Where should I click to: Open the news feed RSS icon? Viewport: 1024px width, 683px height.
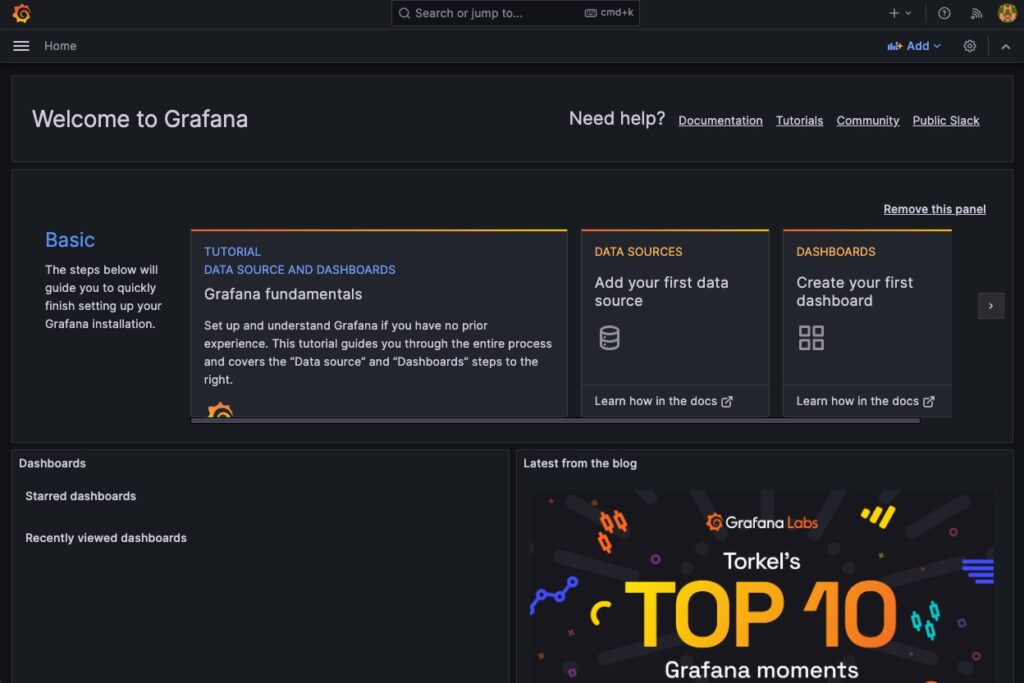tap(976, 13)
